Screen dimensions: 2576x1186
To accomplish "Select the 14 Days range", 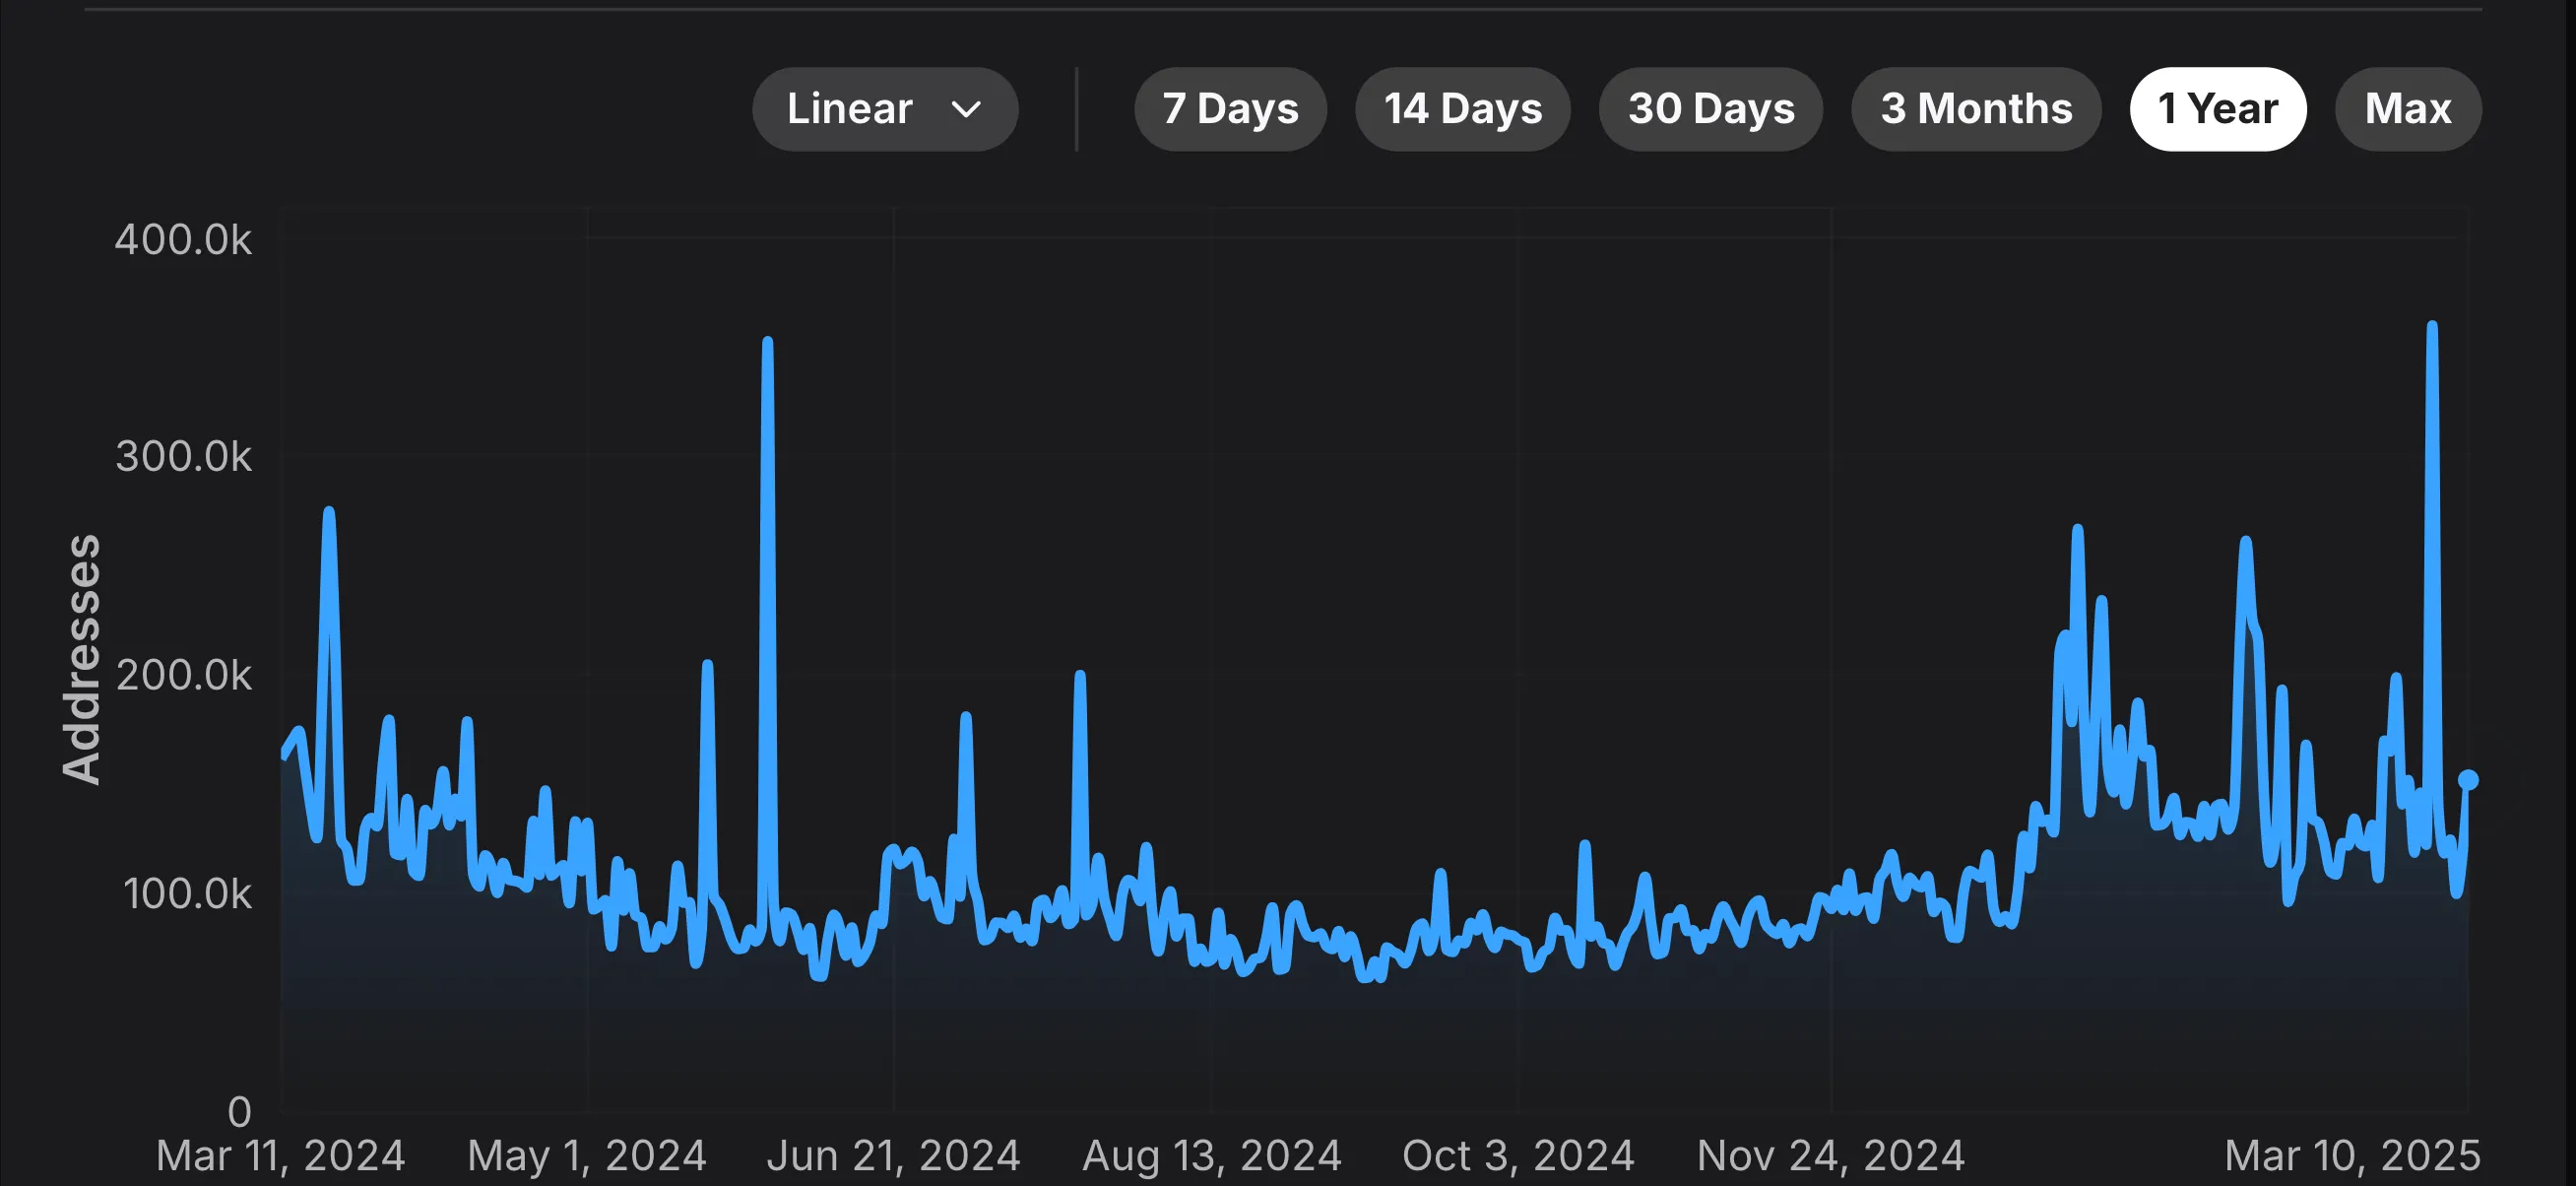I will coord(1462,109).
